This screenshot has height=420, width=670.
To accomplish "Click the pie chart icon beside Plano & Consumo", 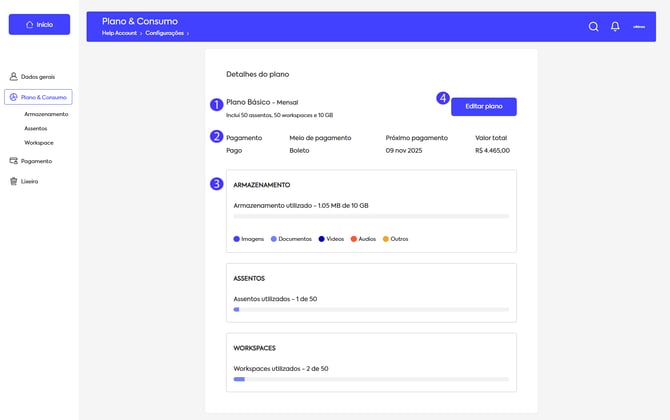I will pos(14,97).
